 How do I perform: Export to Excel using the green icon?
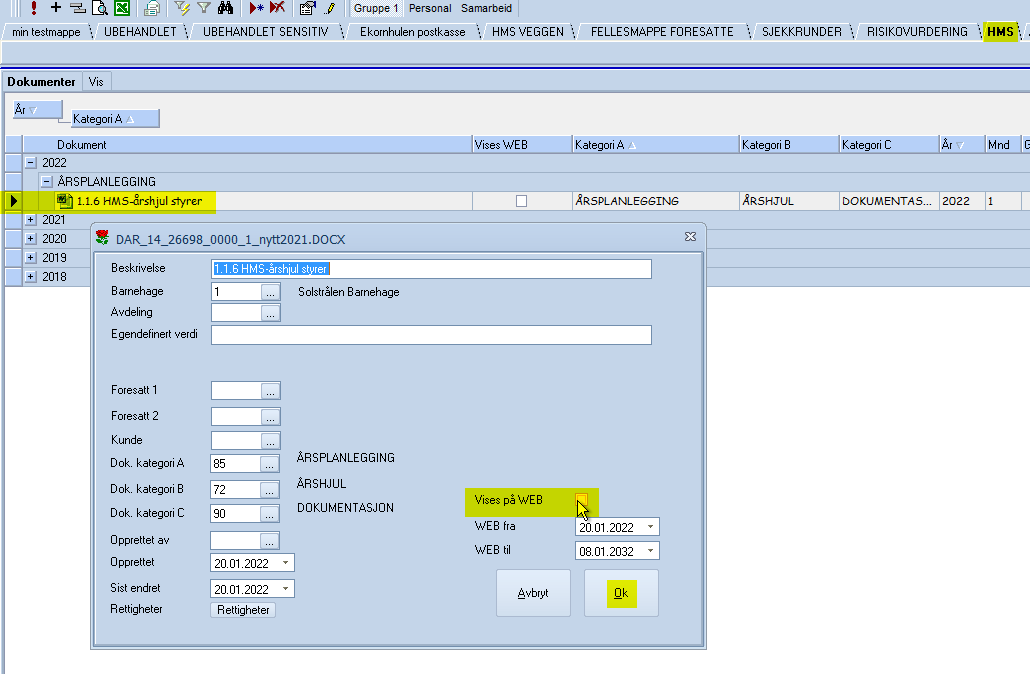coord(122,8)
